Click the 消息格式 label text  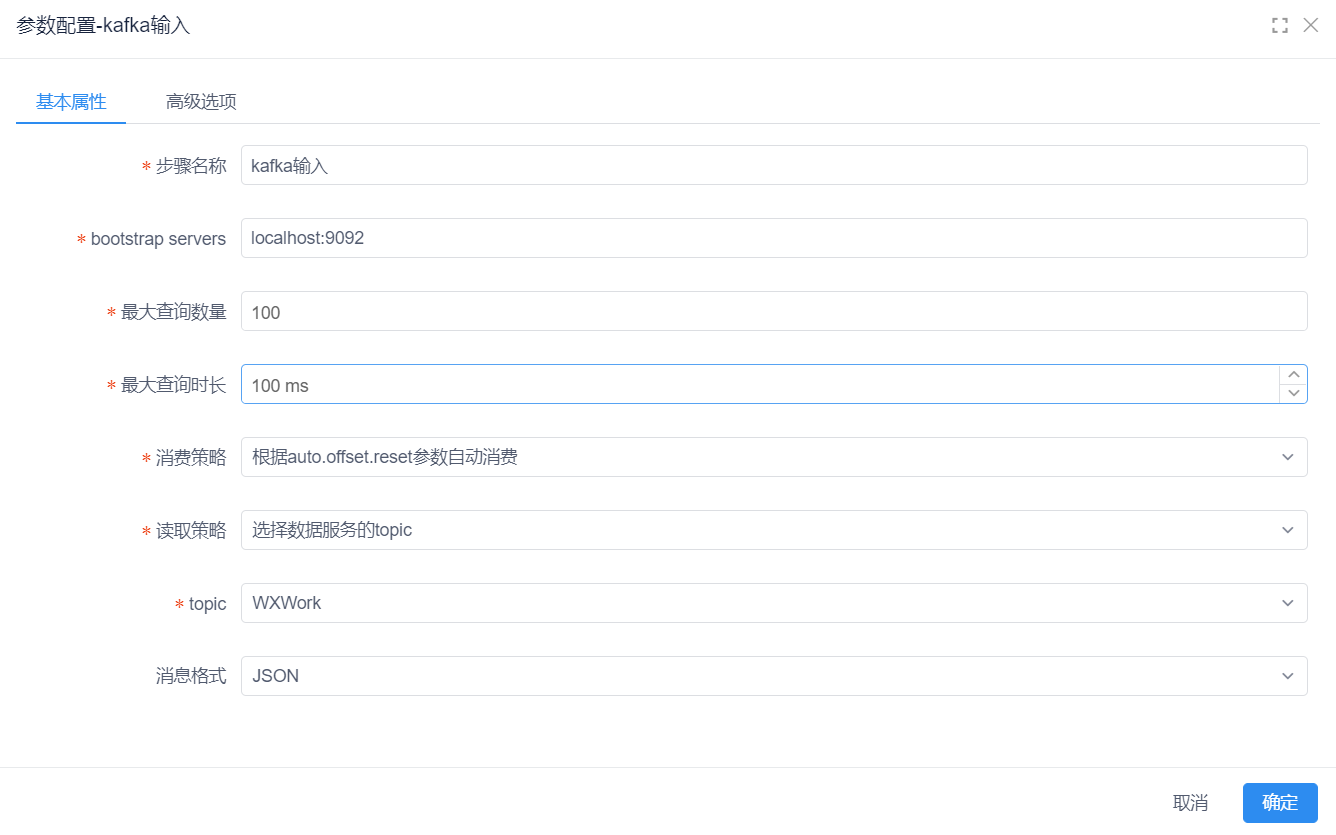click(x=191, y=677)
